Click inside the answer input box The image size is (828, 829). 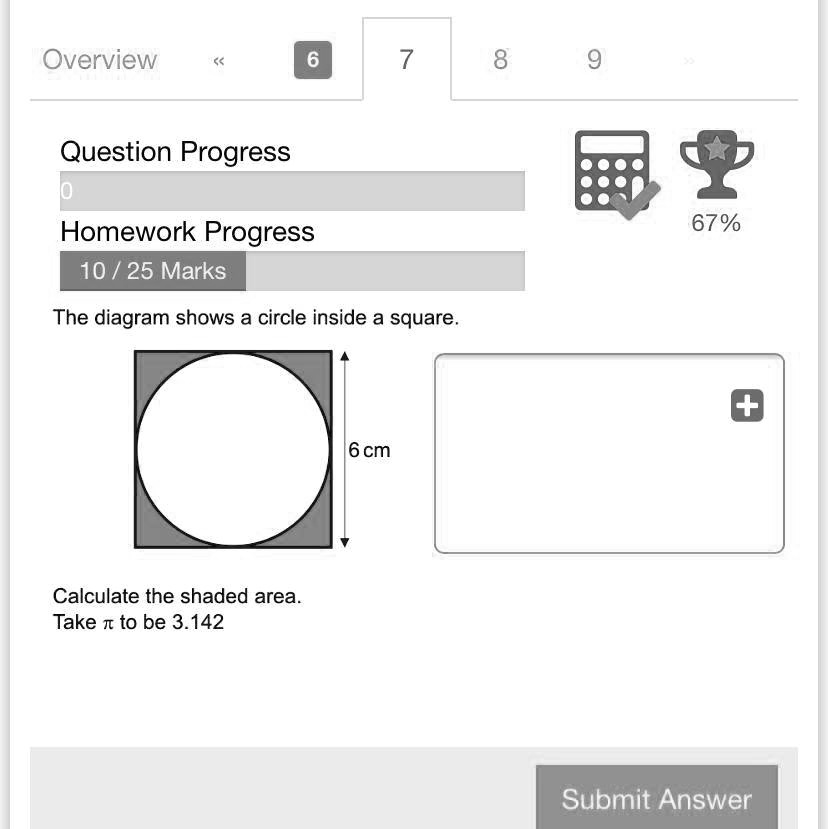590,470
